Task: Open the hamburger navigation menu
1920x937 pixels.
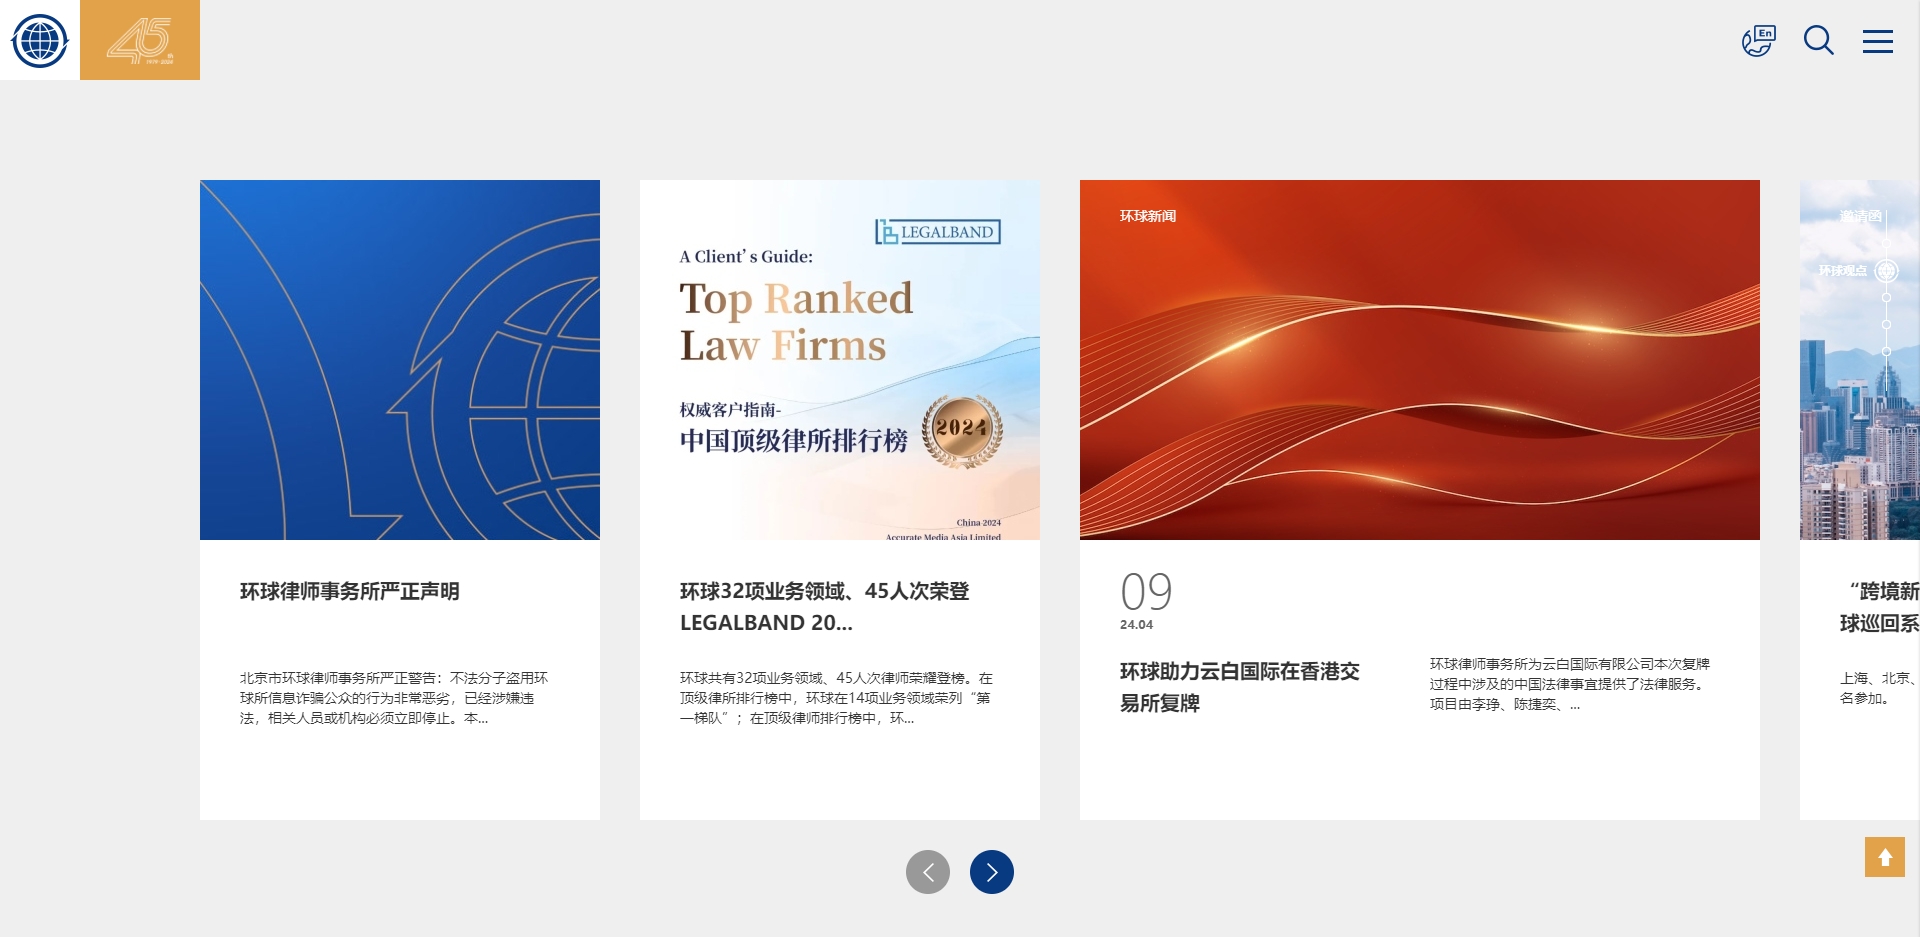Action: 1878,41
